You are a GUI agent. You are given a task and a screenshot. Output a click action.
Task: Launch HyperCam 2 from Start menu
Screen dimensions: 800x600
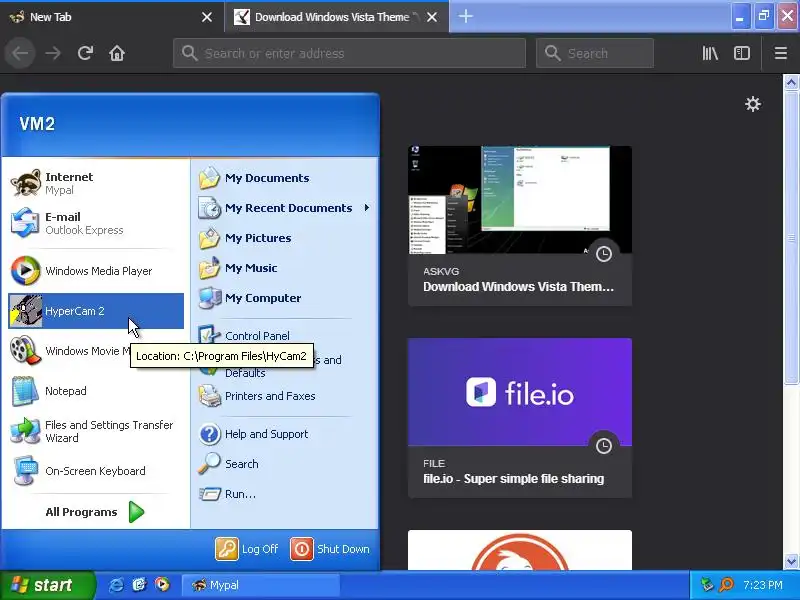[96, 311]
